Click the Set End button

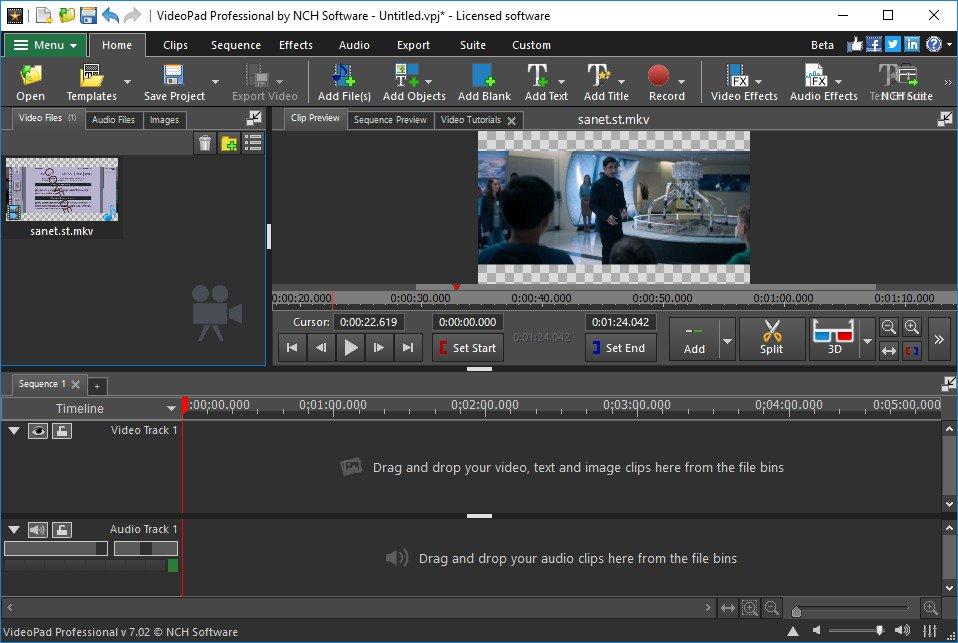coord(621,348)
